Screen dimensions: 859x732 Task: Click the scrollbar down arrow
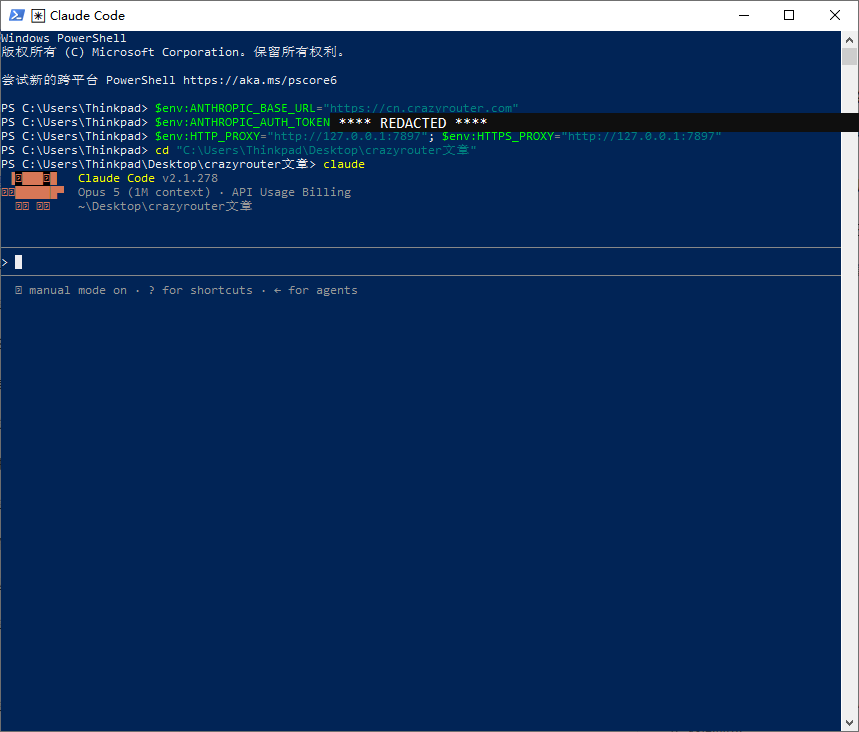click(x=849, y=723)
